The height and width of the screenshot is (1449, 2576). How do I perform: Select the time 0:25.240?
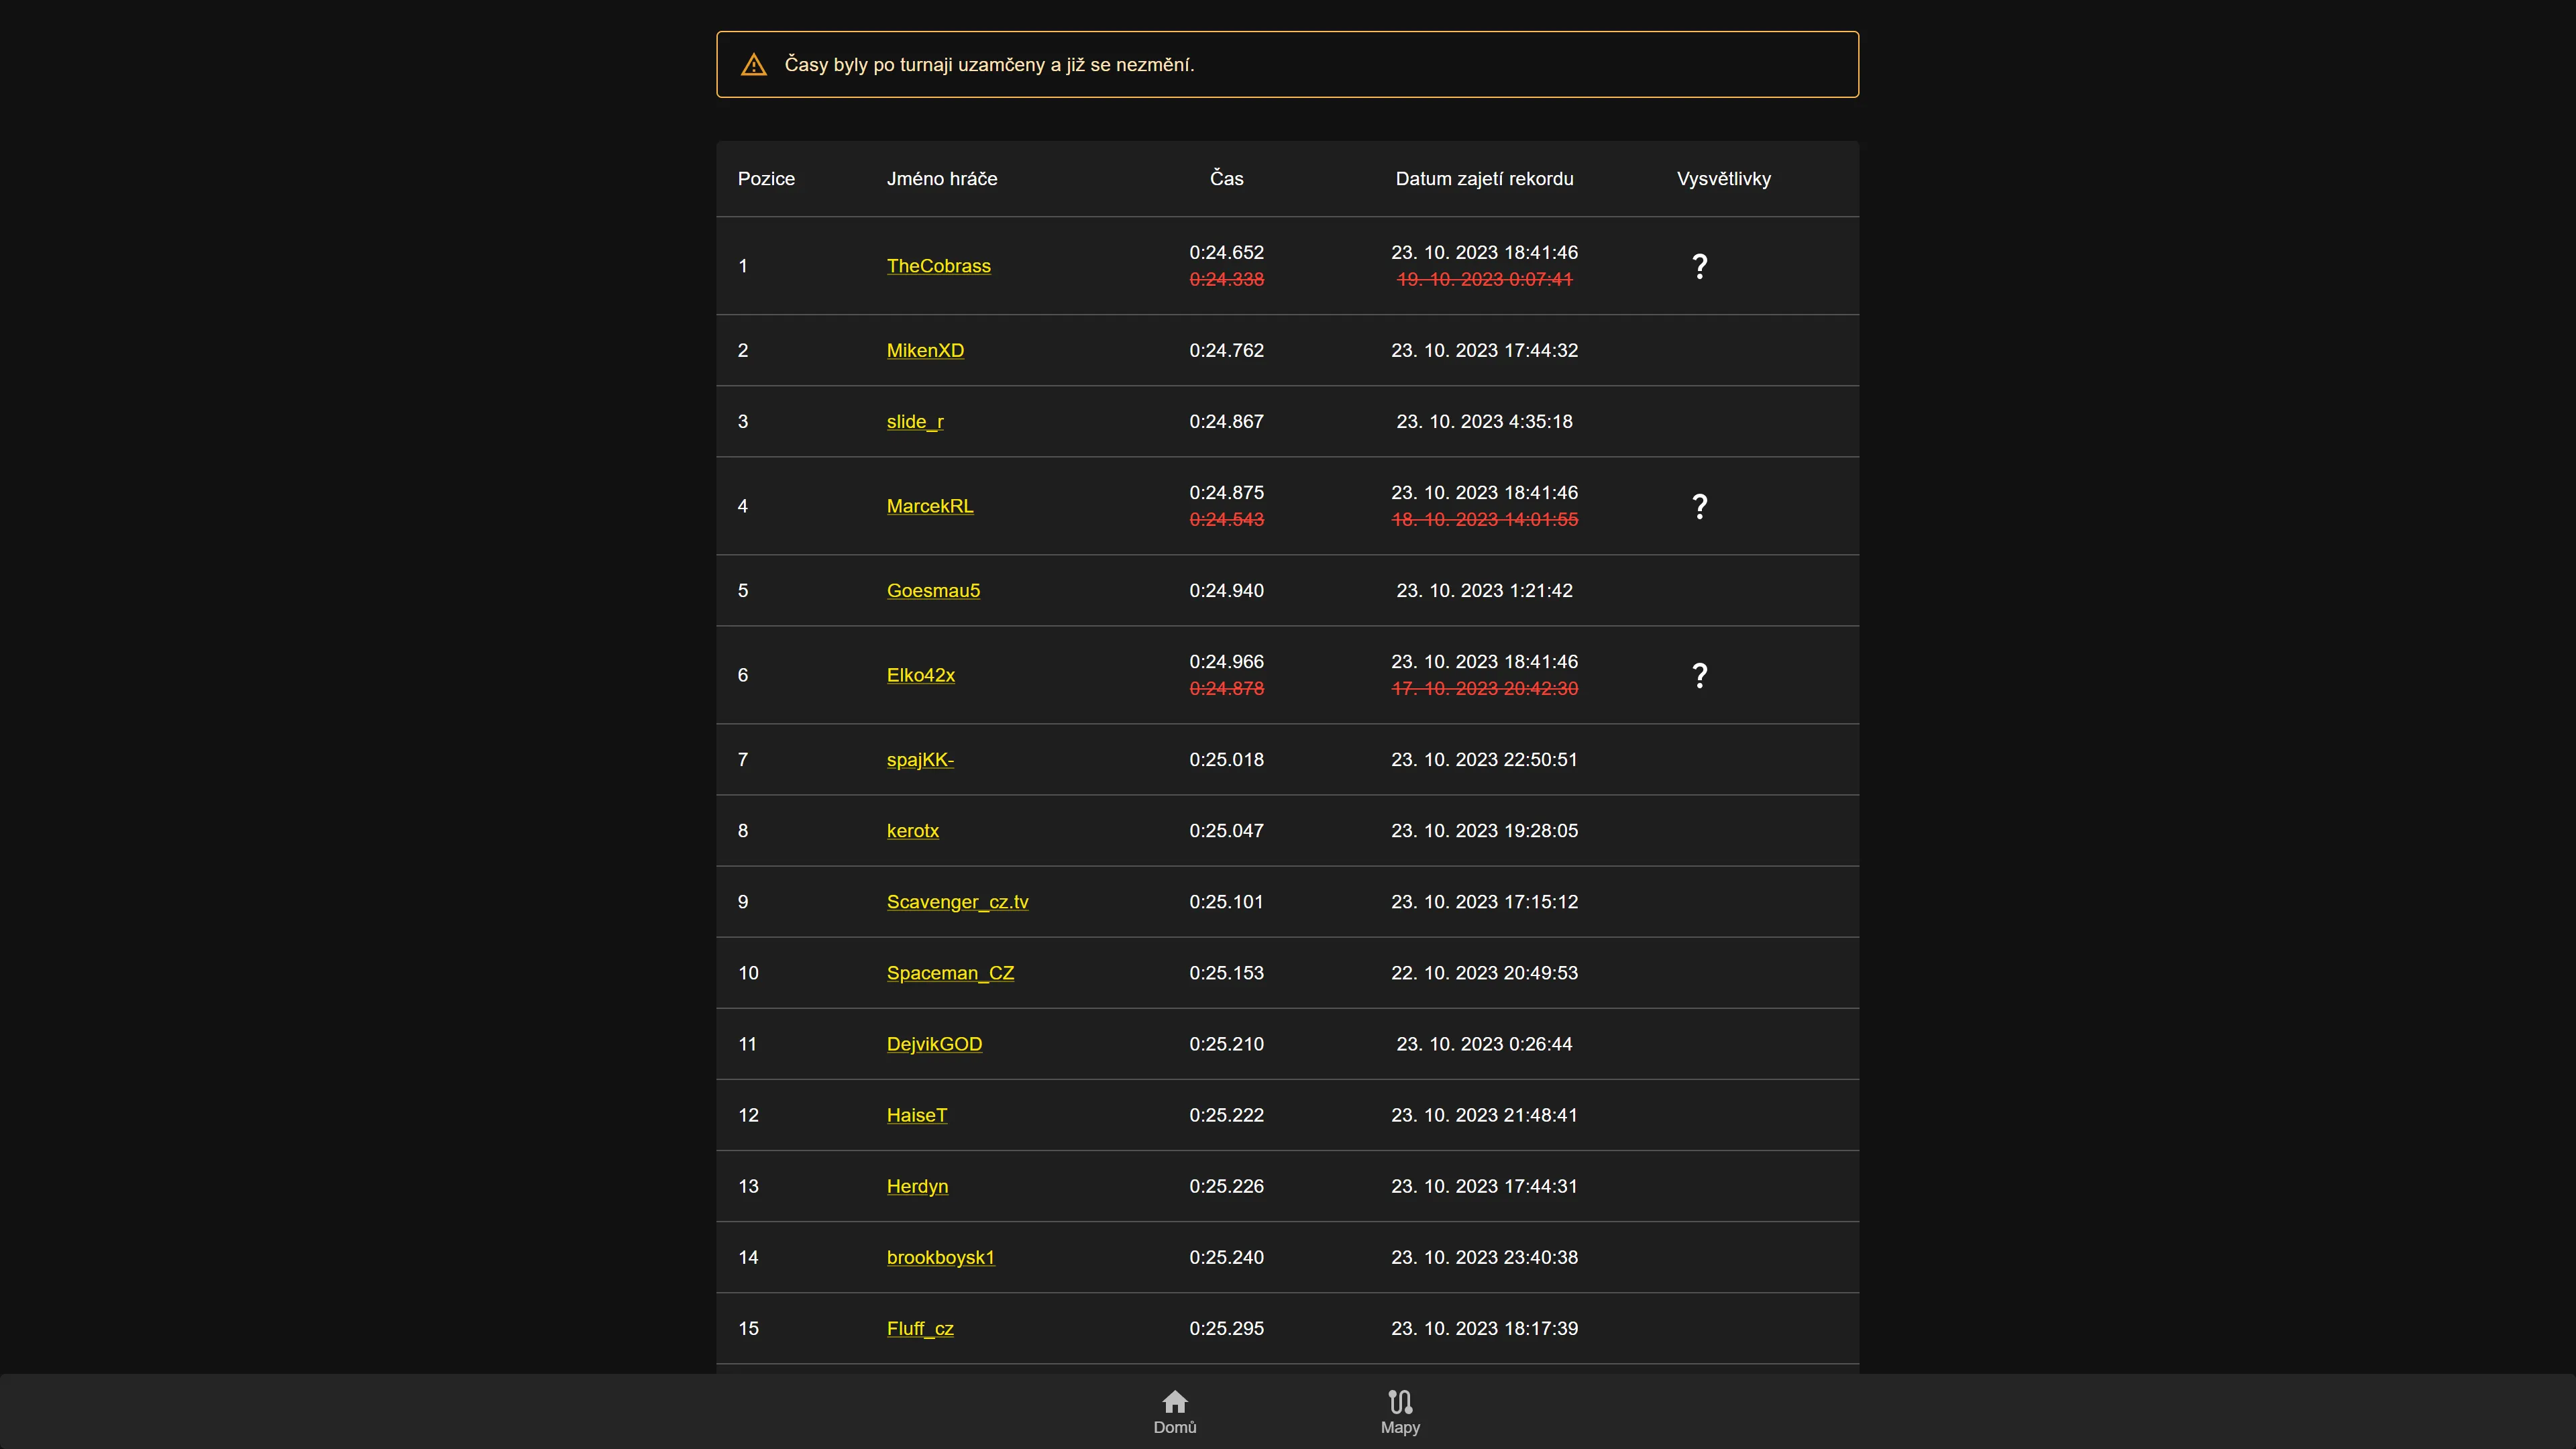point(1226,1257)
